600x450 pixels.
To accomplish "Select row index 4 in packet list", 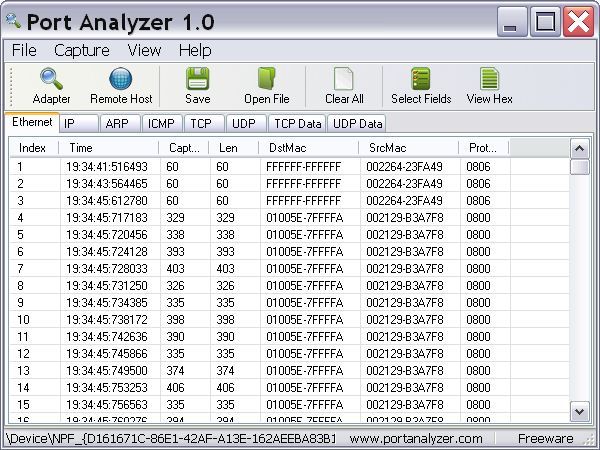I will click(289, 218).
